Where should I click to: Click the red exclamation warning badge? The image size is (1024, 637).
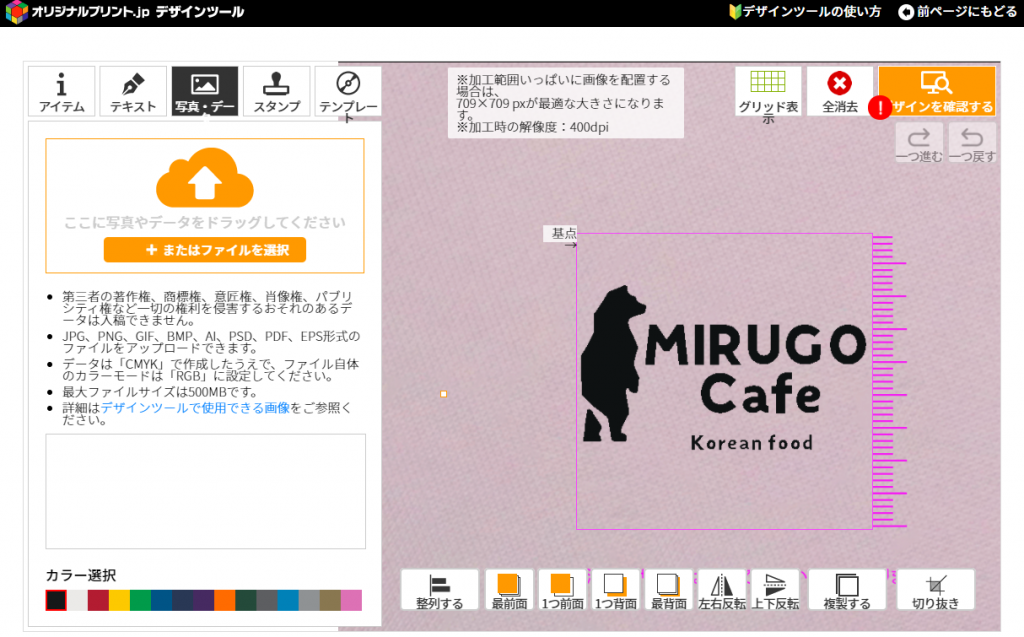point(880,107)
